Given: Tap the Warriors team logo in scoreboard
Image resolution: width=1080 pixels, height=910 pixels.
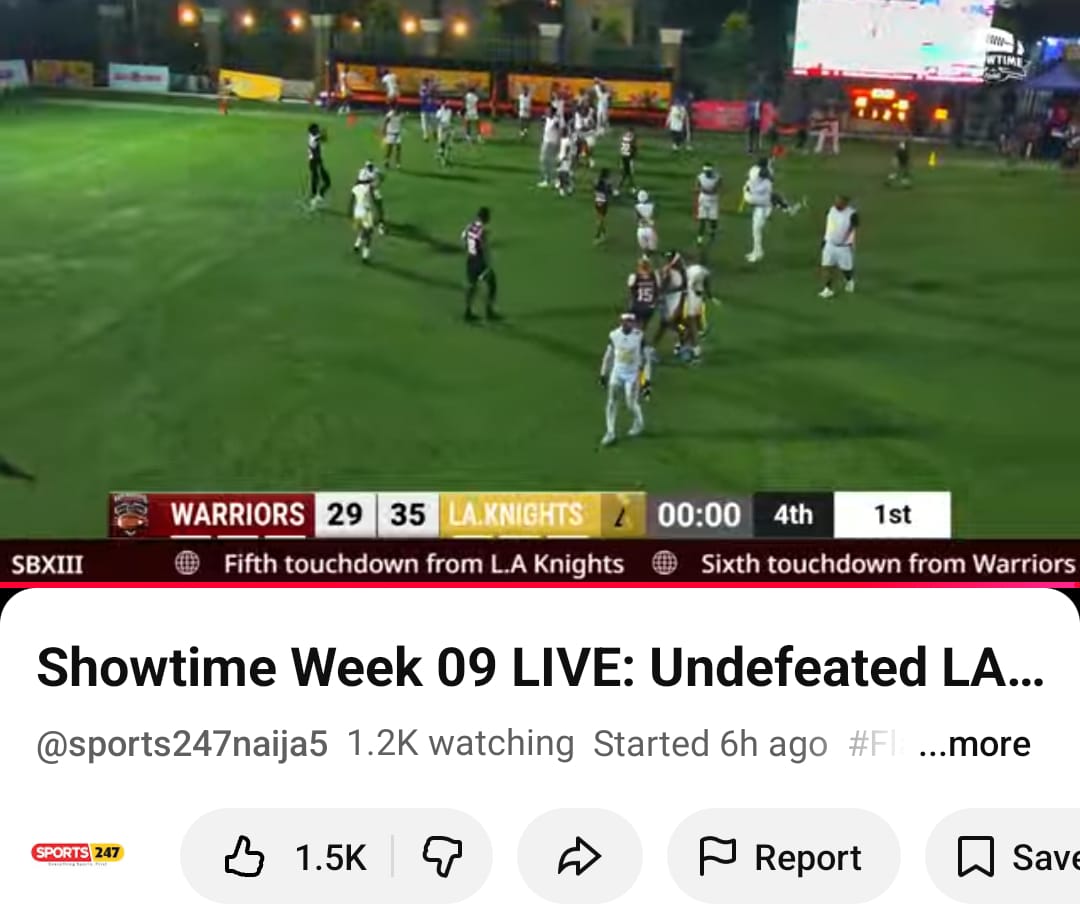Looking at the screenshot, I should pos(131,515).
